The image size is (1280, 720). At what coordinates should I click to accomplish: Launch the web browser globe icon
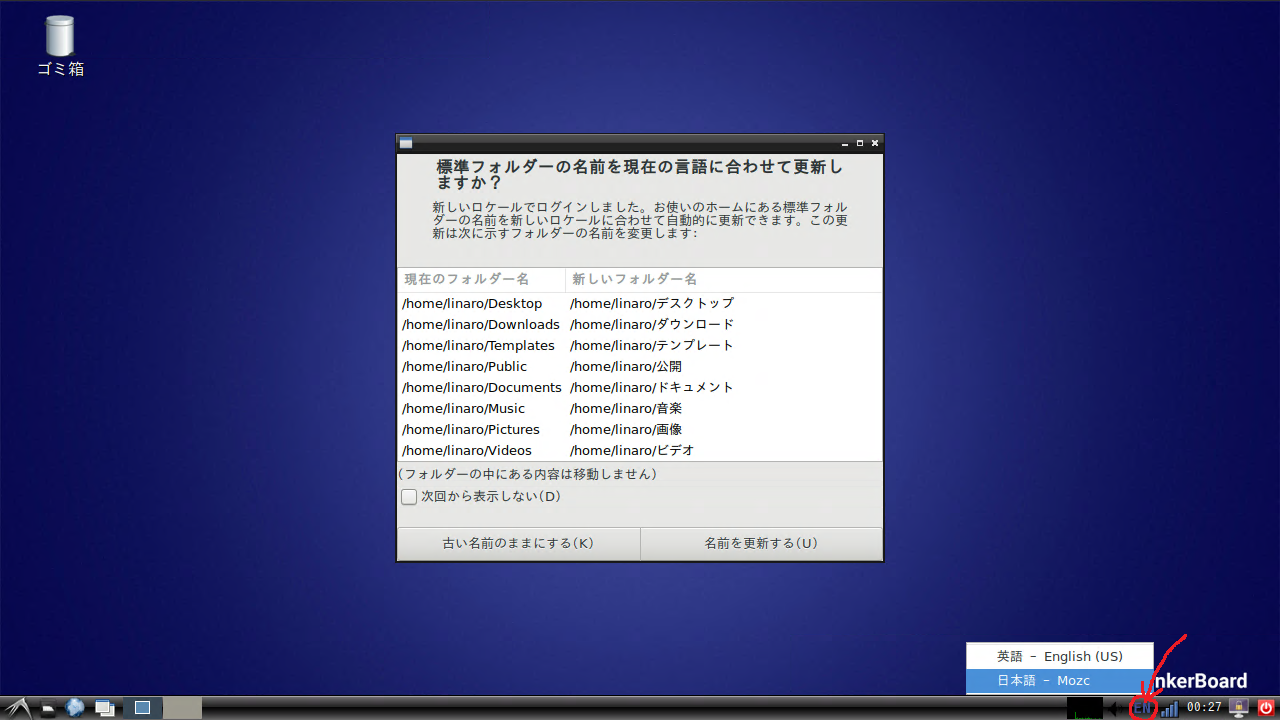pos(75,708)
